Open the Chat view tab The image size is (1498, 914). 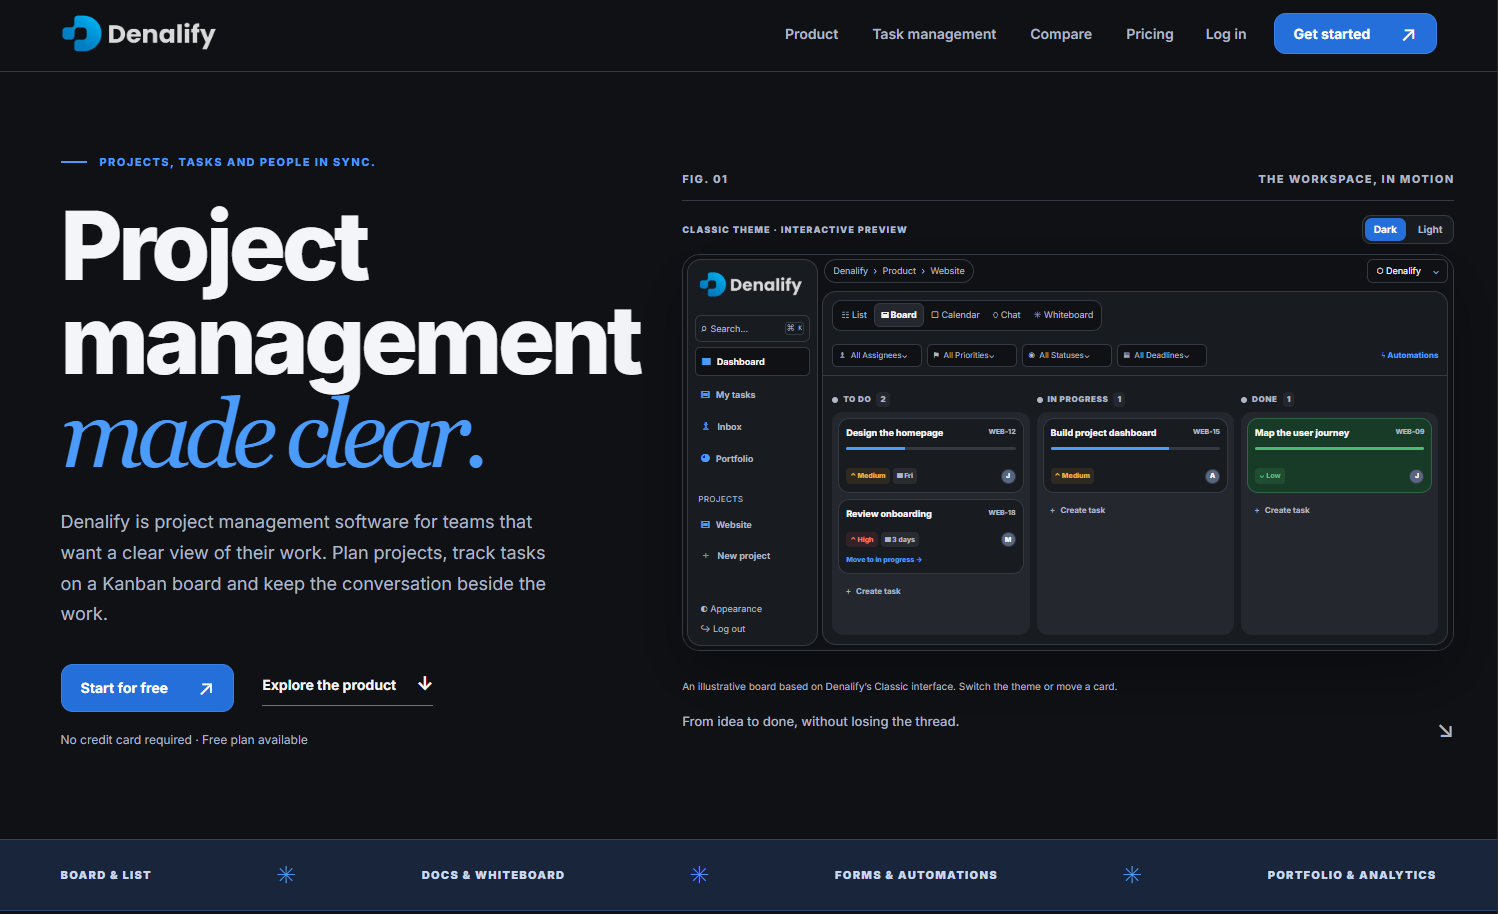pos(1006,315)
